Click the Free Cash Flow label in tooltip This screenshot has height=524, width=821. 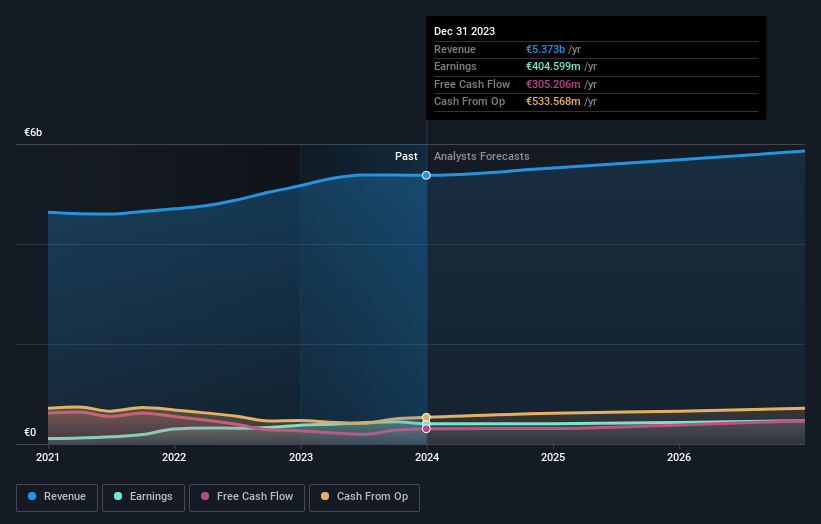pos(472,84)
